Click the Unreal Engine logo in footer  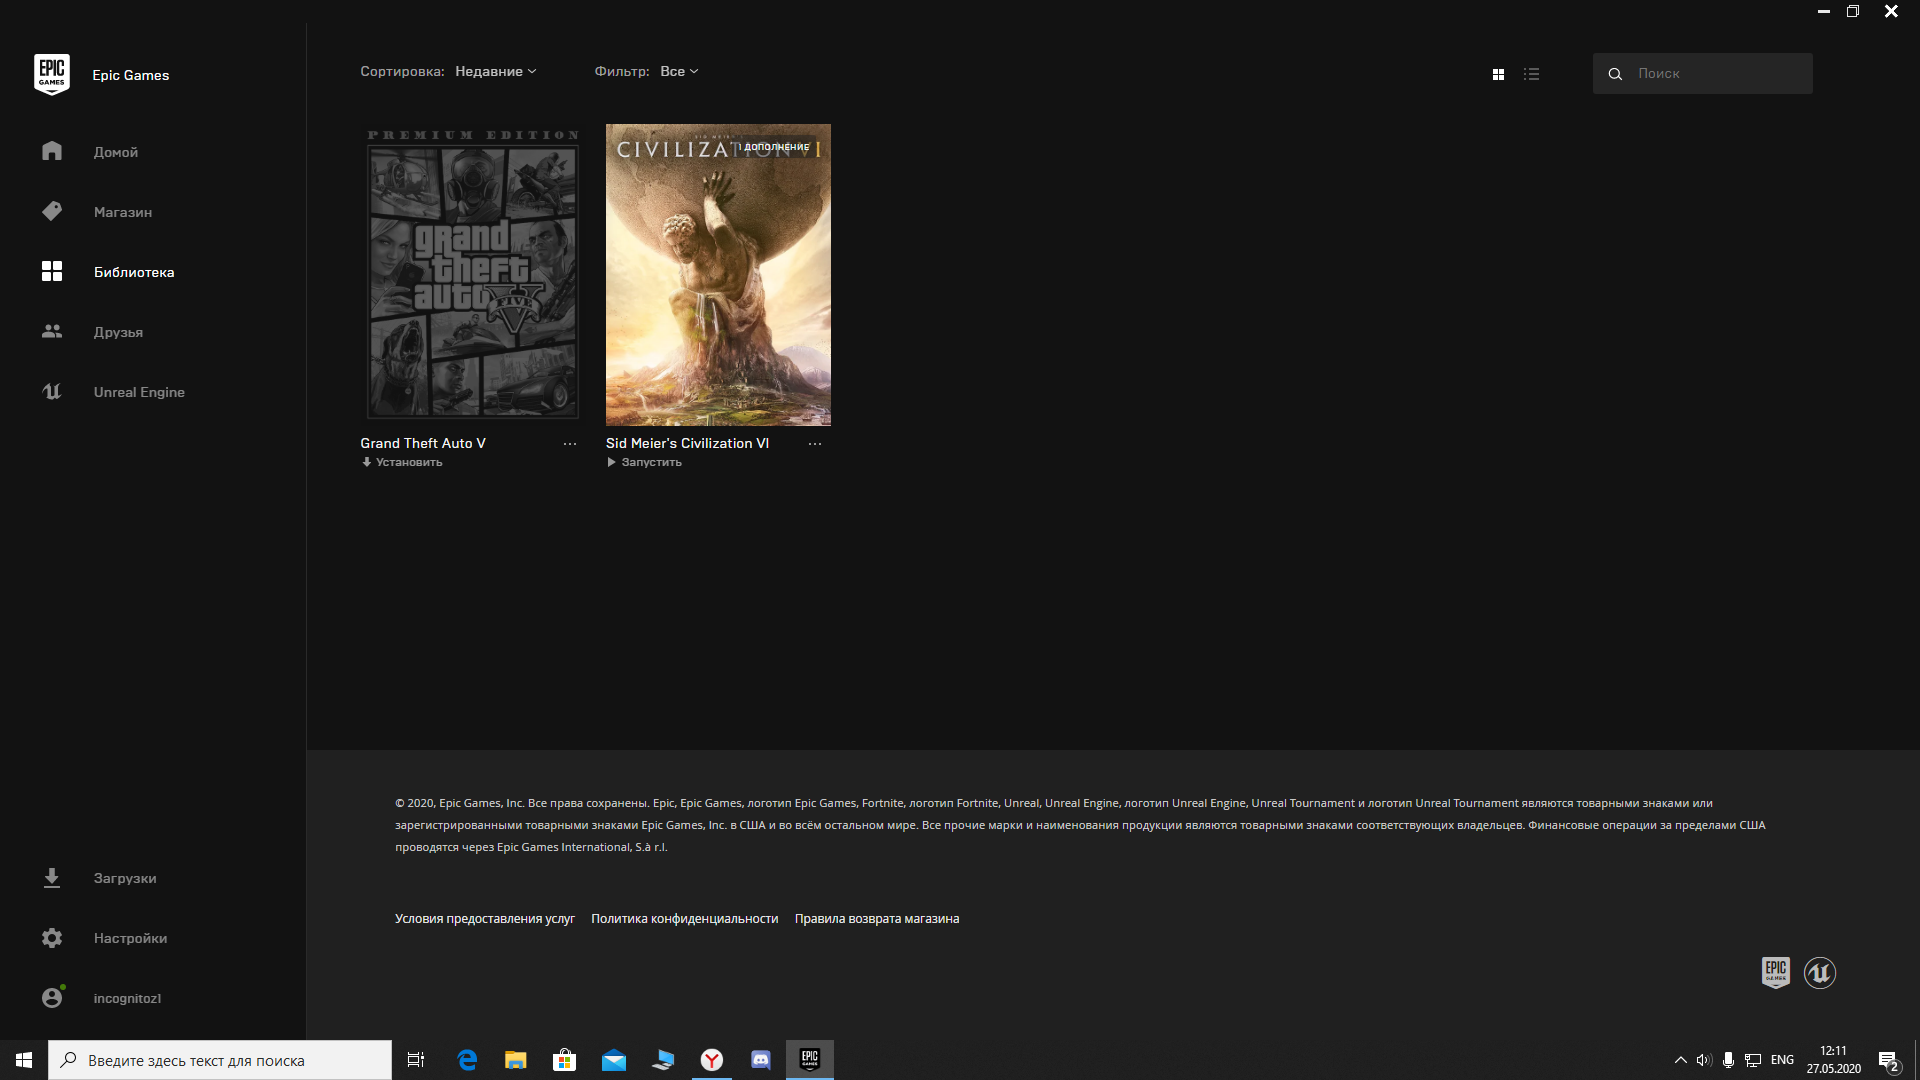pos(1820,972)
